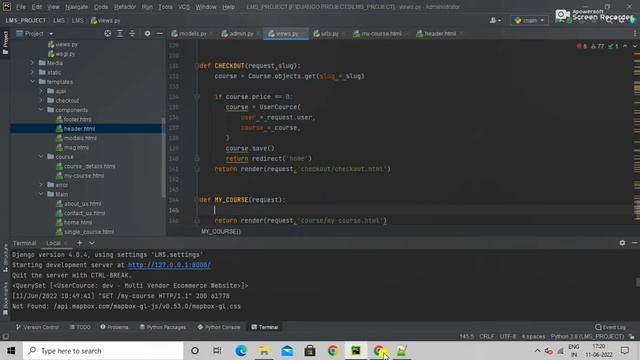The width and height of the screenshot is (640, 360).
Task: Collapse the Main folder
Action: tap(41, 194)
